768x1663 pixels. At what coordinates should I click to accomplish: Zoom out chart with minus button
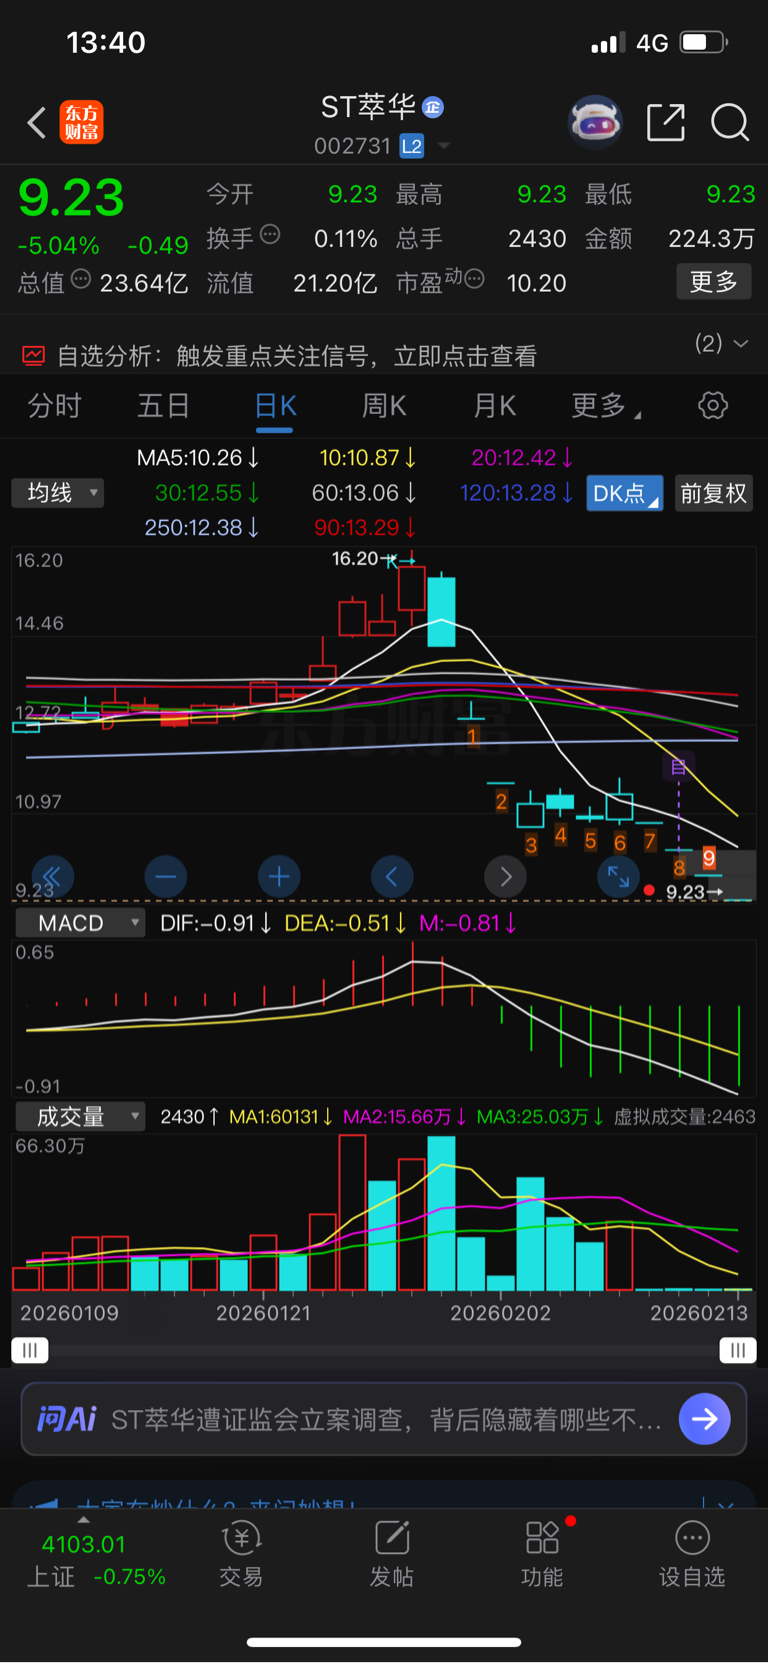(166, 877)
